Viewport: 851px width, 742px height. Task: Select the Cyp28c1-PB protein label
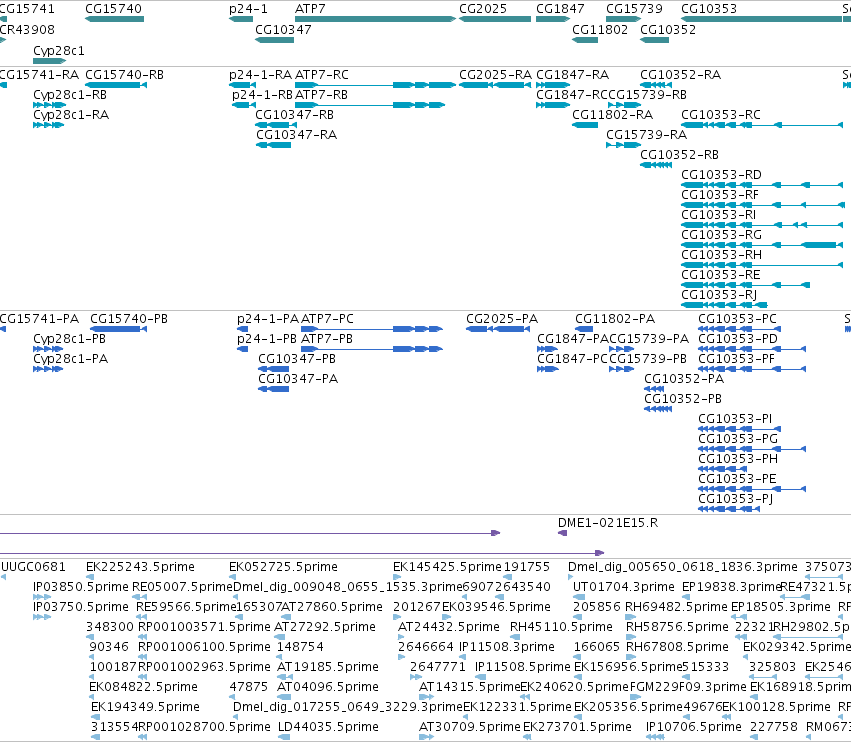click(x=69, y=339)
